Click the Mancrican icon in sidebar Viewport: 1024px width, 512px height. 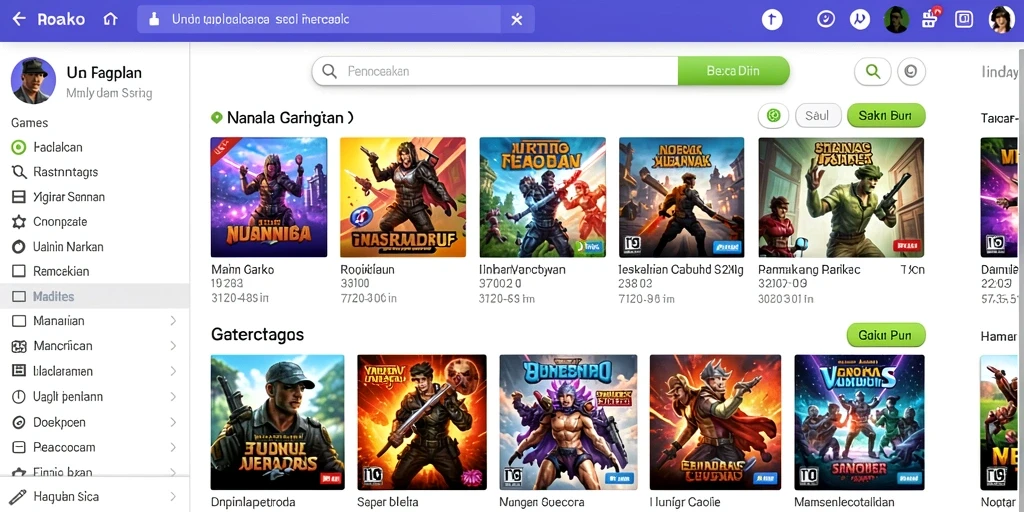point(19,346)
